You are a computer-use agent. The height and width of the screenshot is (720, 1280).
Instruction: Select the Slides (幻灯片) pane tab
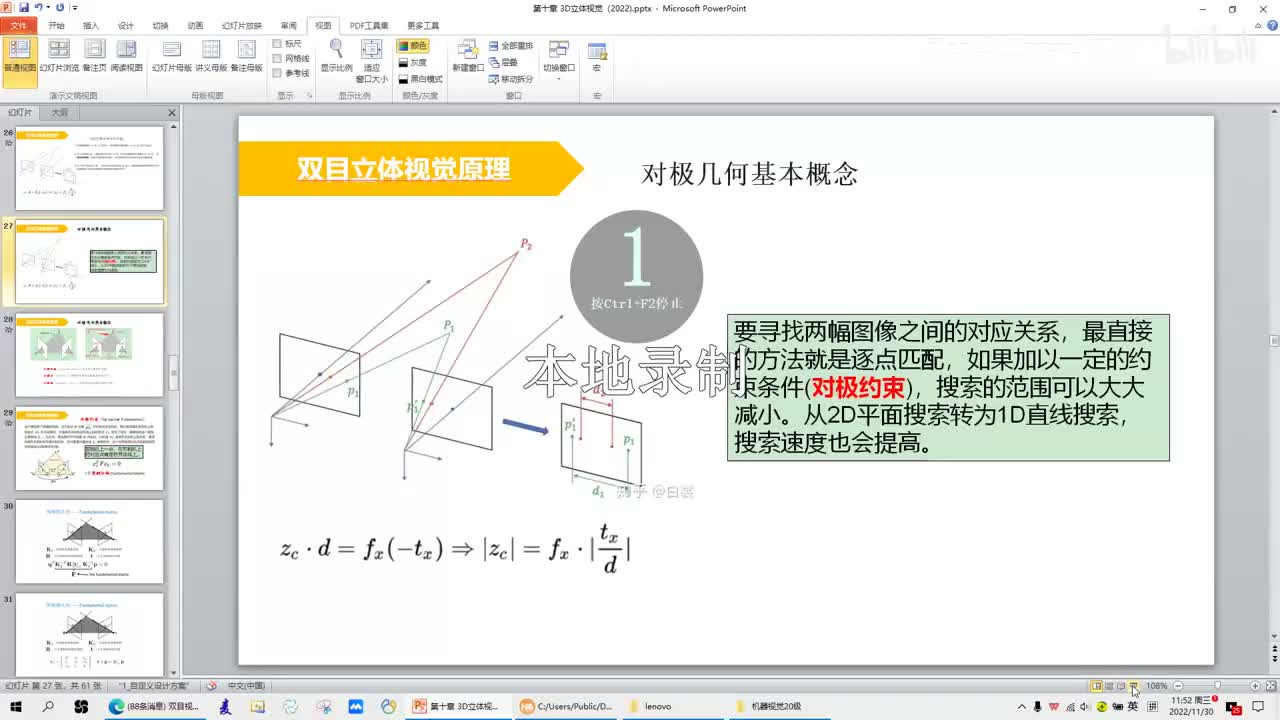tap(20, 113)
